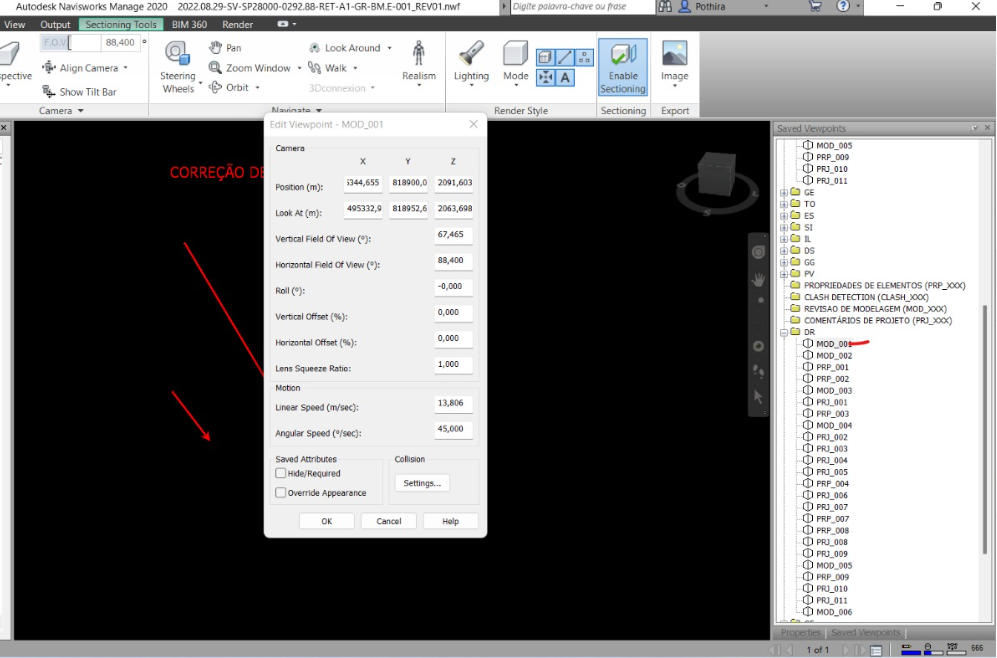Enable Override Appearance checkbox
This screenshot has width=997, height=658.
point(281,492)
